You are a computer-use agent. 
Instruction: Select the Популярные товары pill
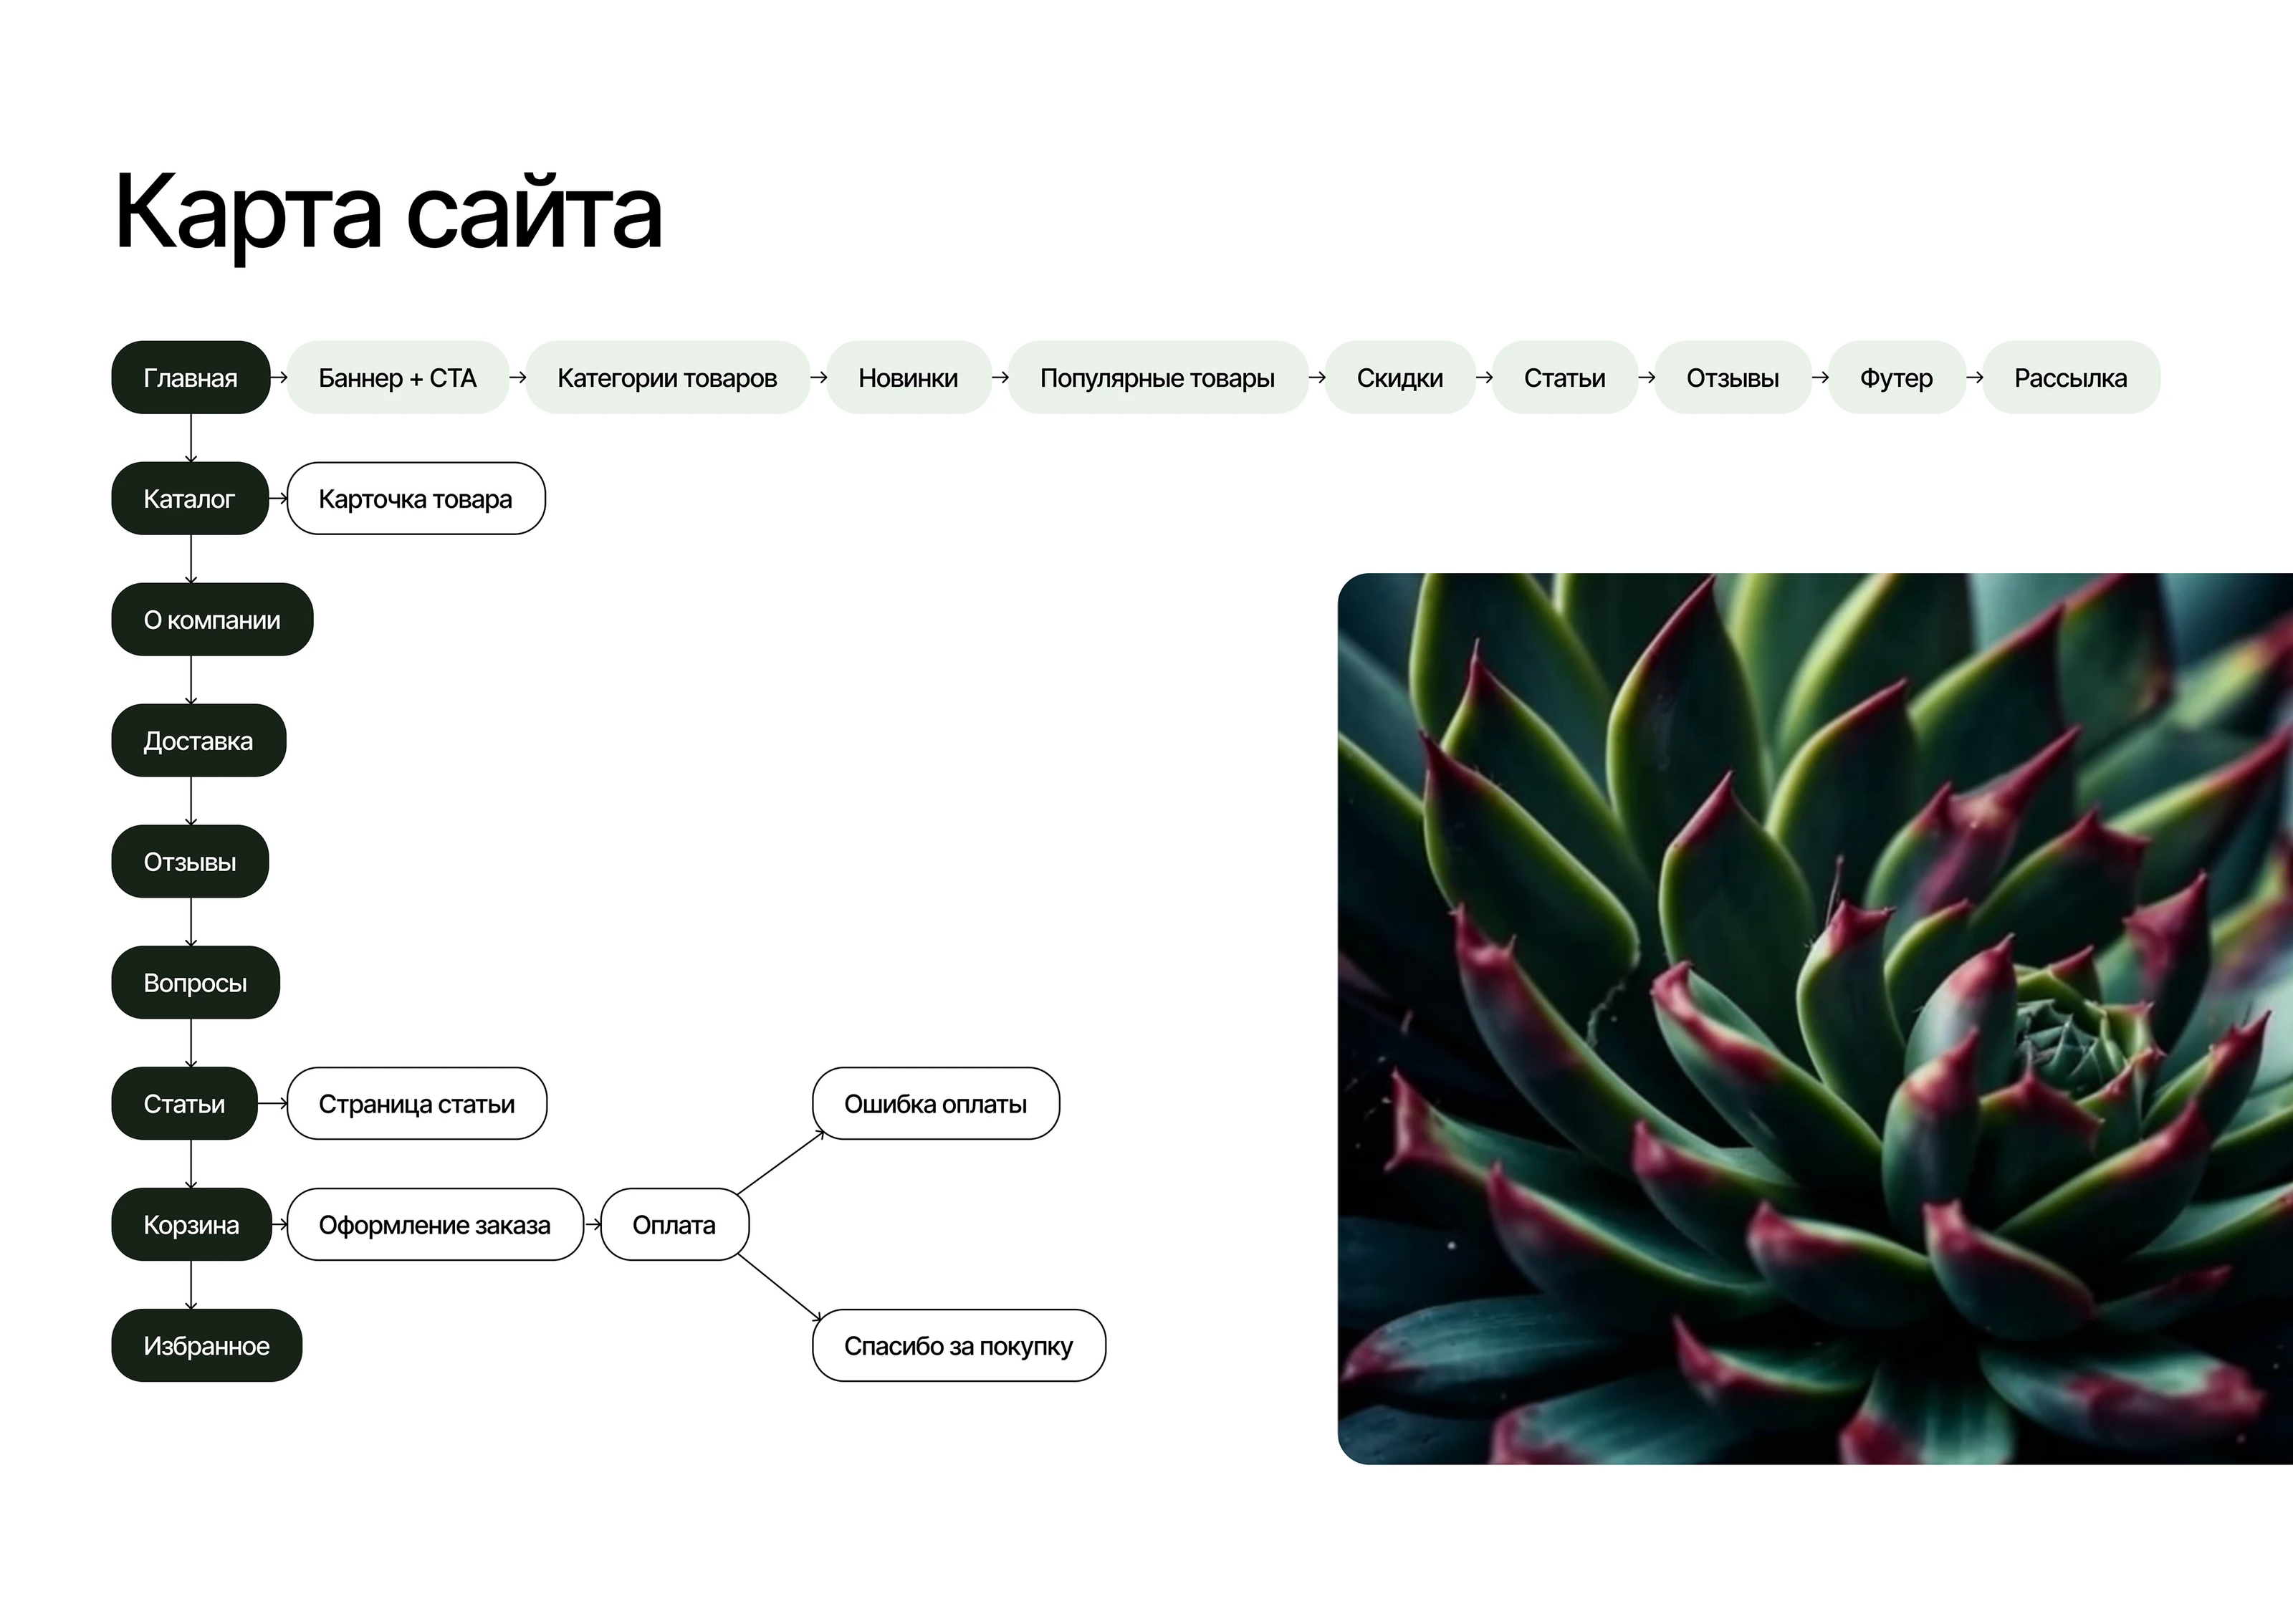(1157, 378)
